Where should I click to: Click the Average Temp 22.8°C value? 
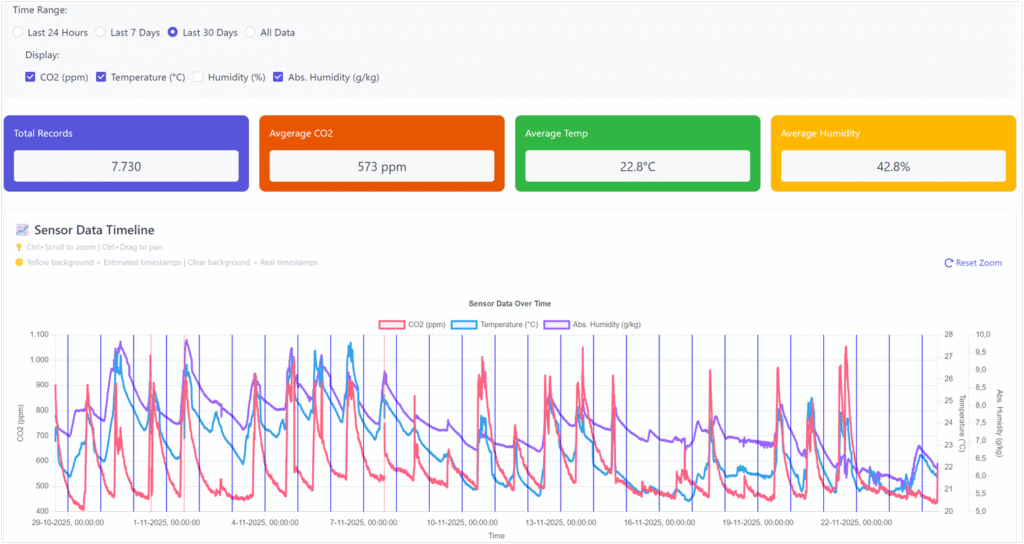637,166
